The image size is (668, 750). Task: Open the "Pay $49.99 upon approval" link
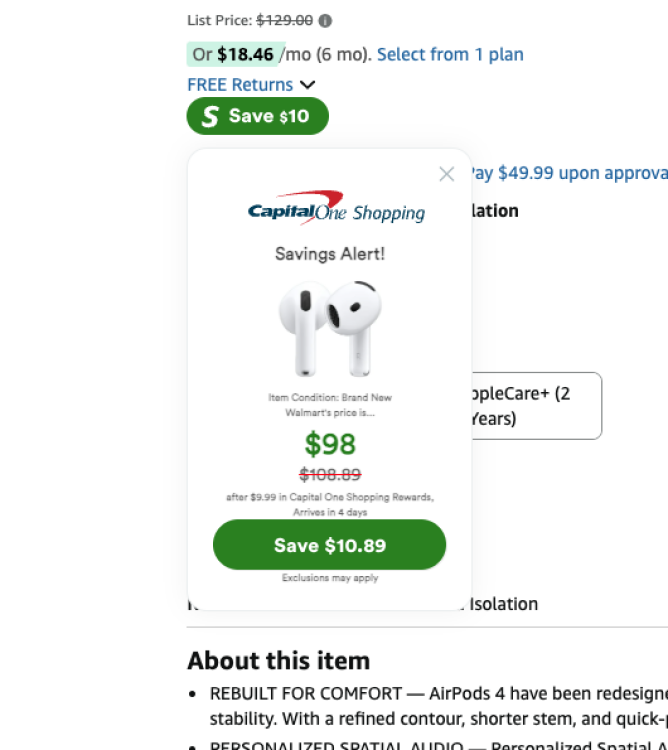point(568,173)
